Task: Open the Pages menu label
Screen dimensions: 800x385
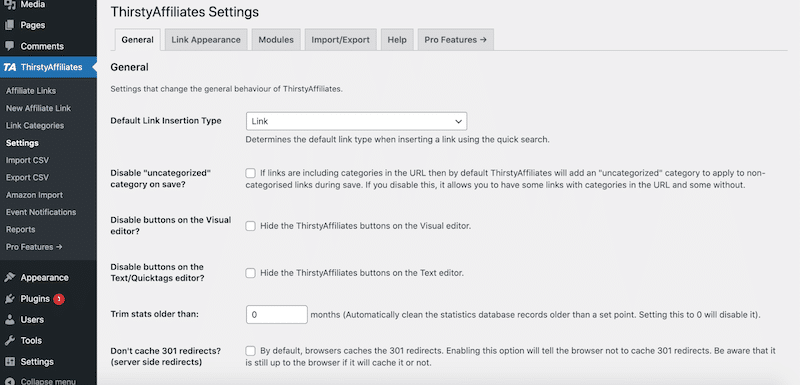Action: 33,25
